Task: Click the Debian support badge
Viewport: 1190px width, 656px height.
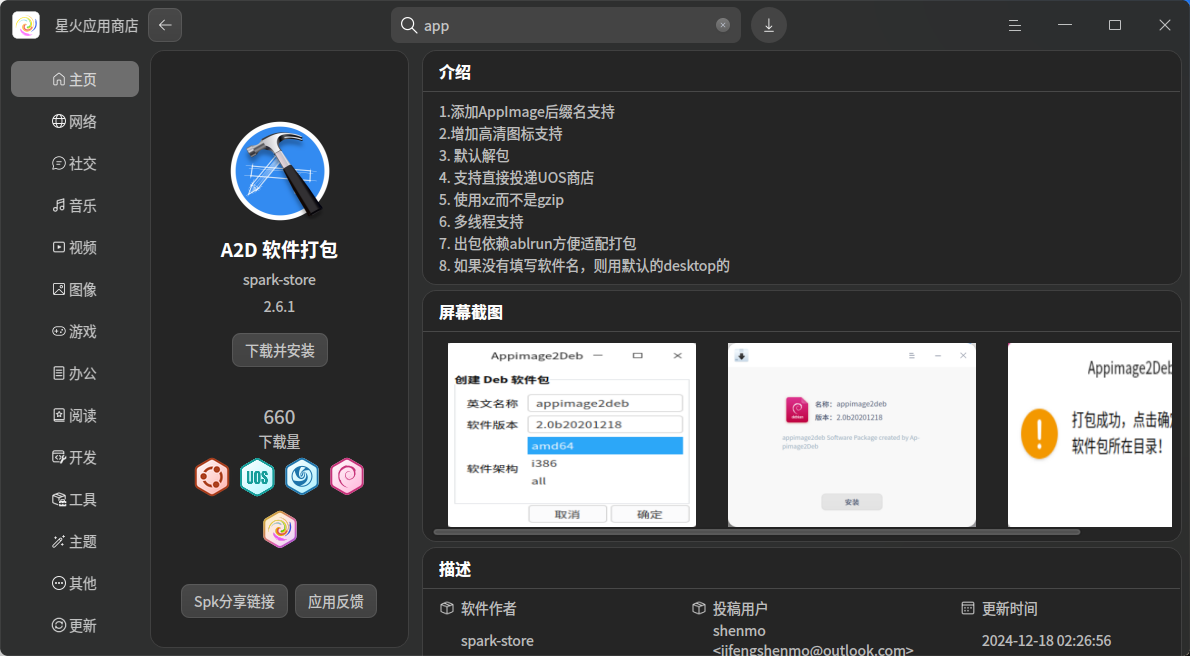Action: tap(347, 477)
